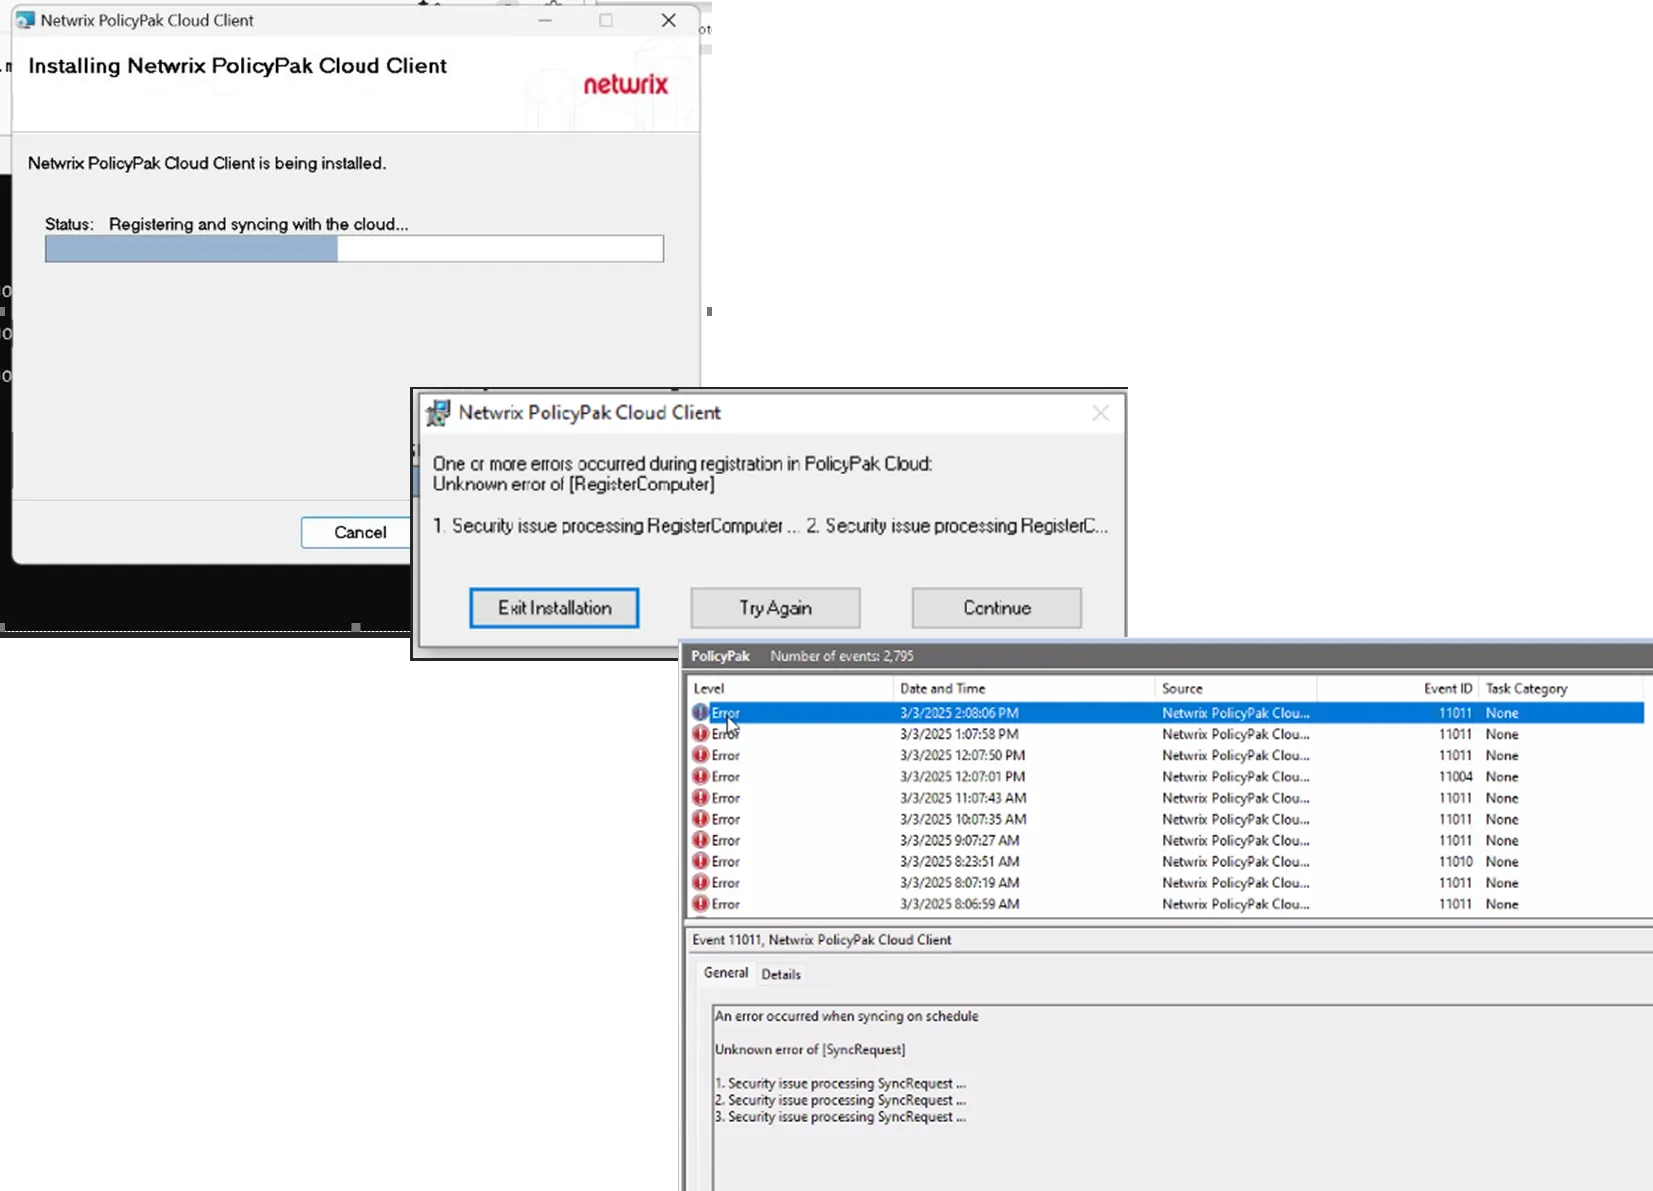Click the installer window's title bar icon
The height and width of the screenshot is (1191, 1653).
(x=25, y=20)
